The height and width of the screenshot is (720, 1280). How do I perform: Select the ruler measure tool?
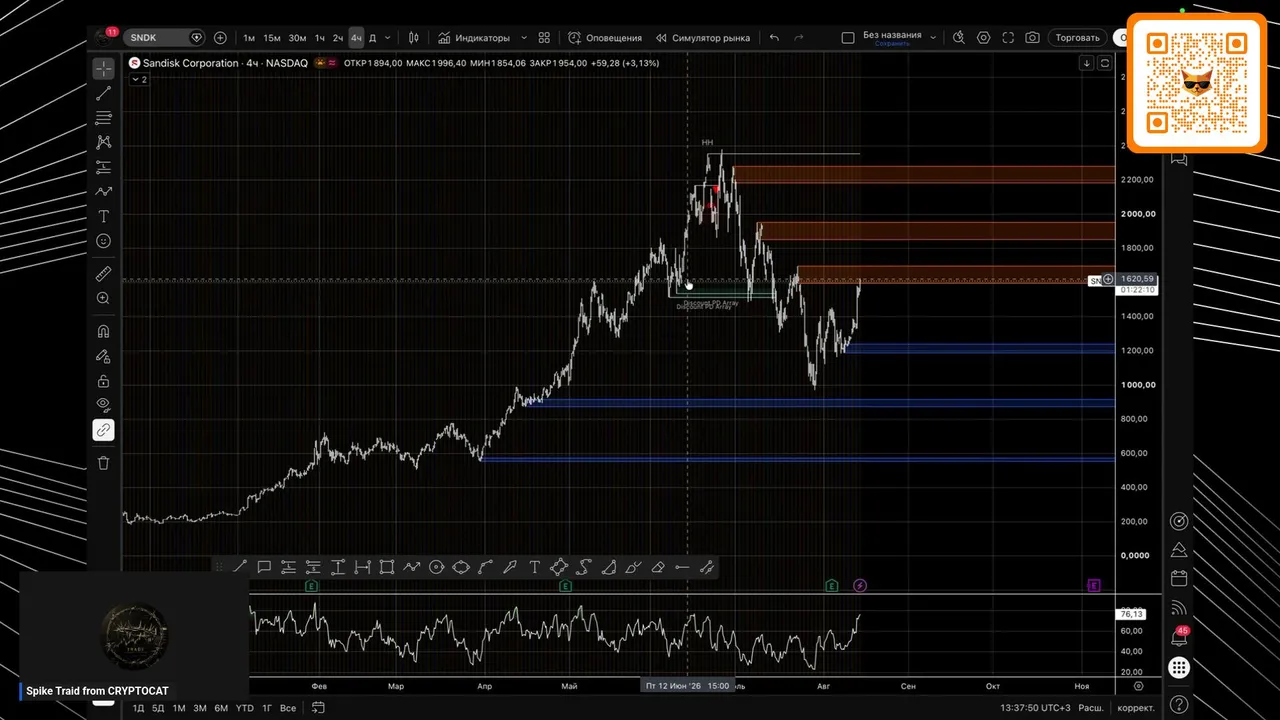[x=103, y=273]
